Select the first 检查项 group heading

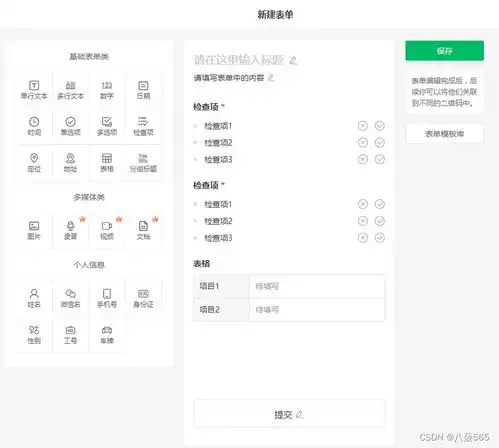point(206,107)
